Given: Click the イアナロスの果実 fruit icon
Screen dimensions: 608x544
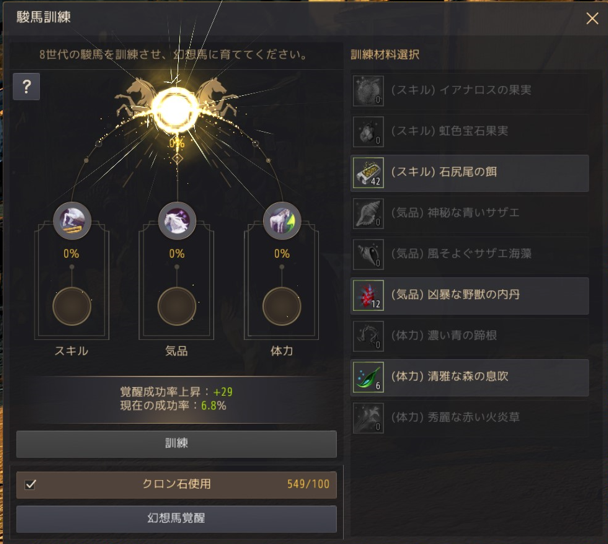Looking at the screenshot, I should [368, 91].
